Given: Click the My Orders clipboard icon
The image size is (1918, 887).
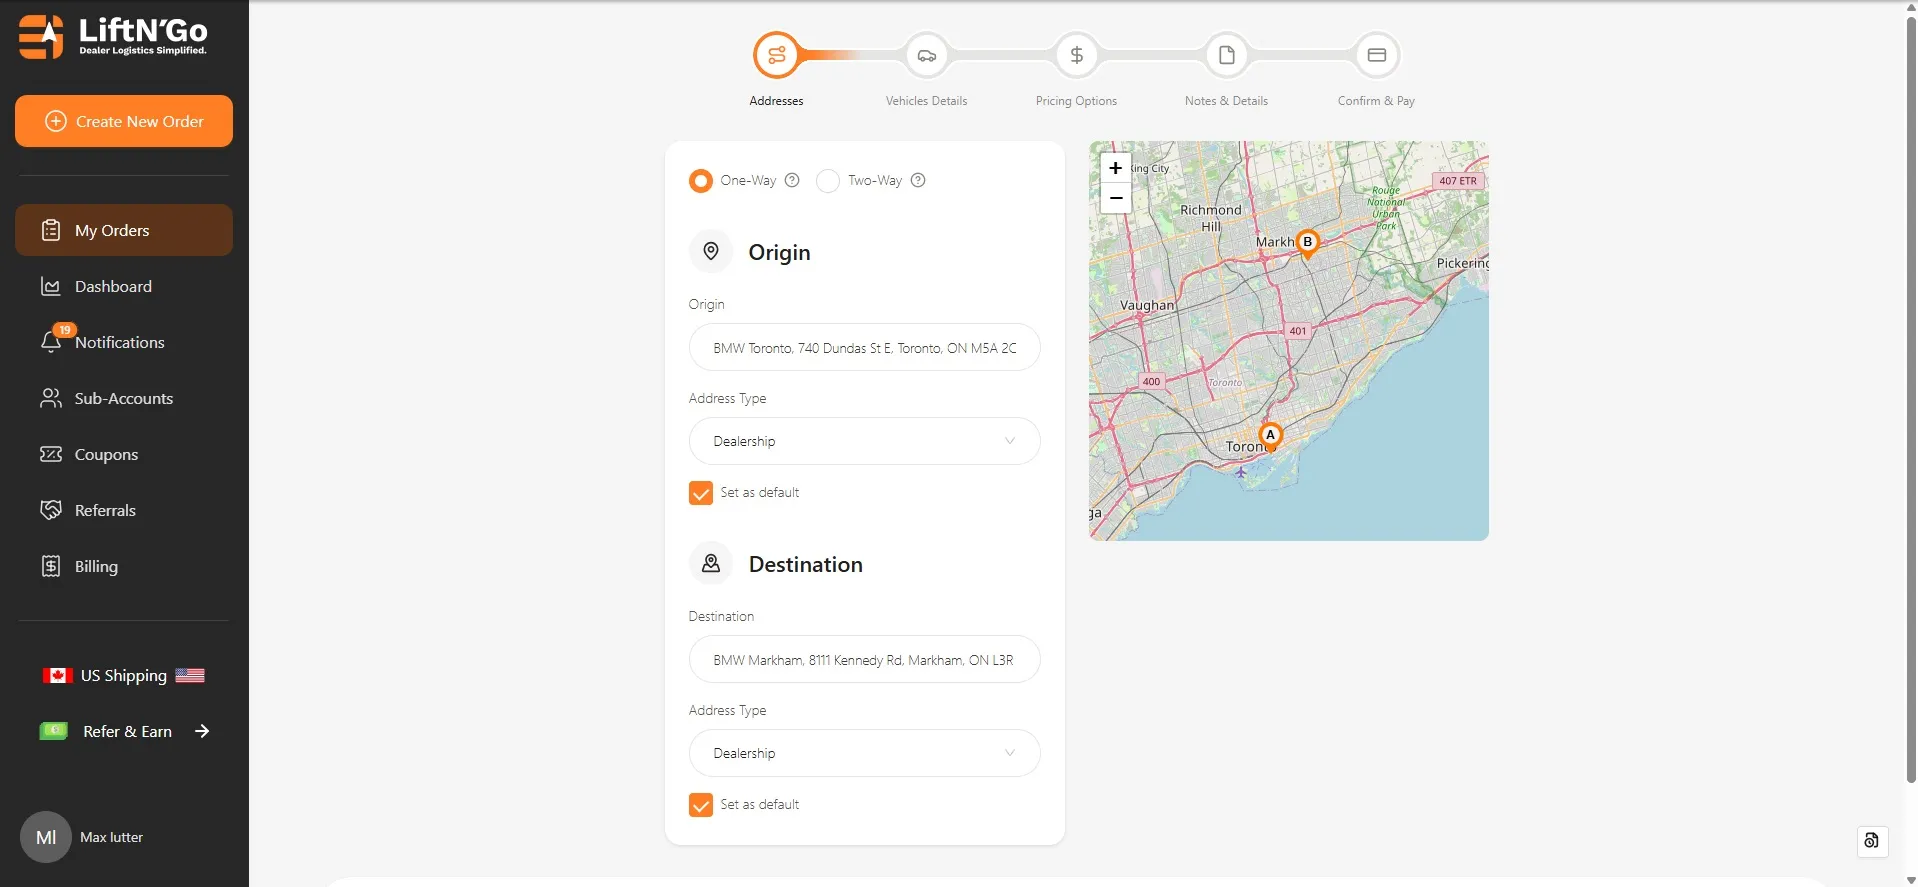Looking at the screenshot, I should point(51,230).
